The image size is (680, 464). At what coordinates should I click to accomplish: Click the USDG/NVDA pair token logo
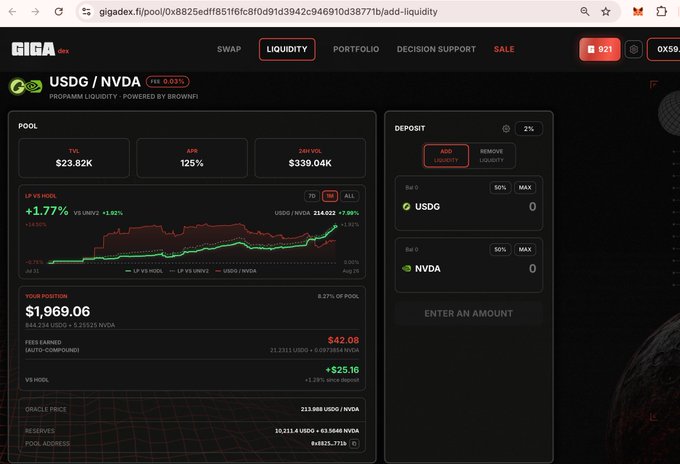(x=26, y=86)
